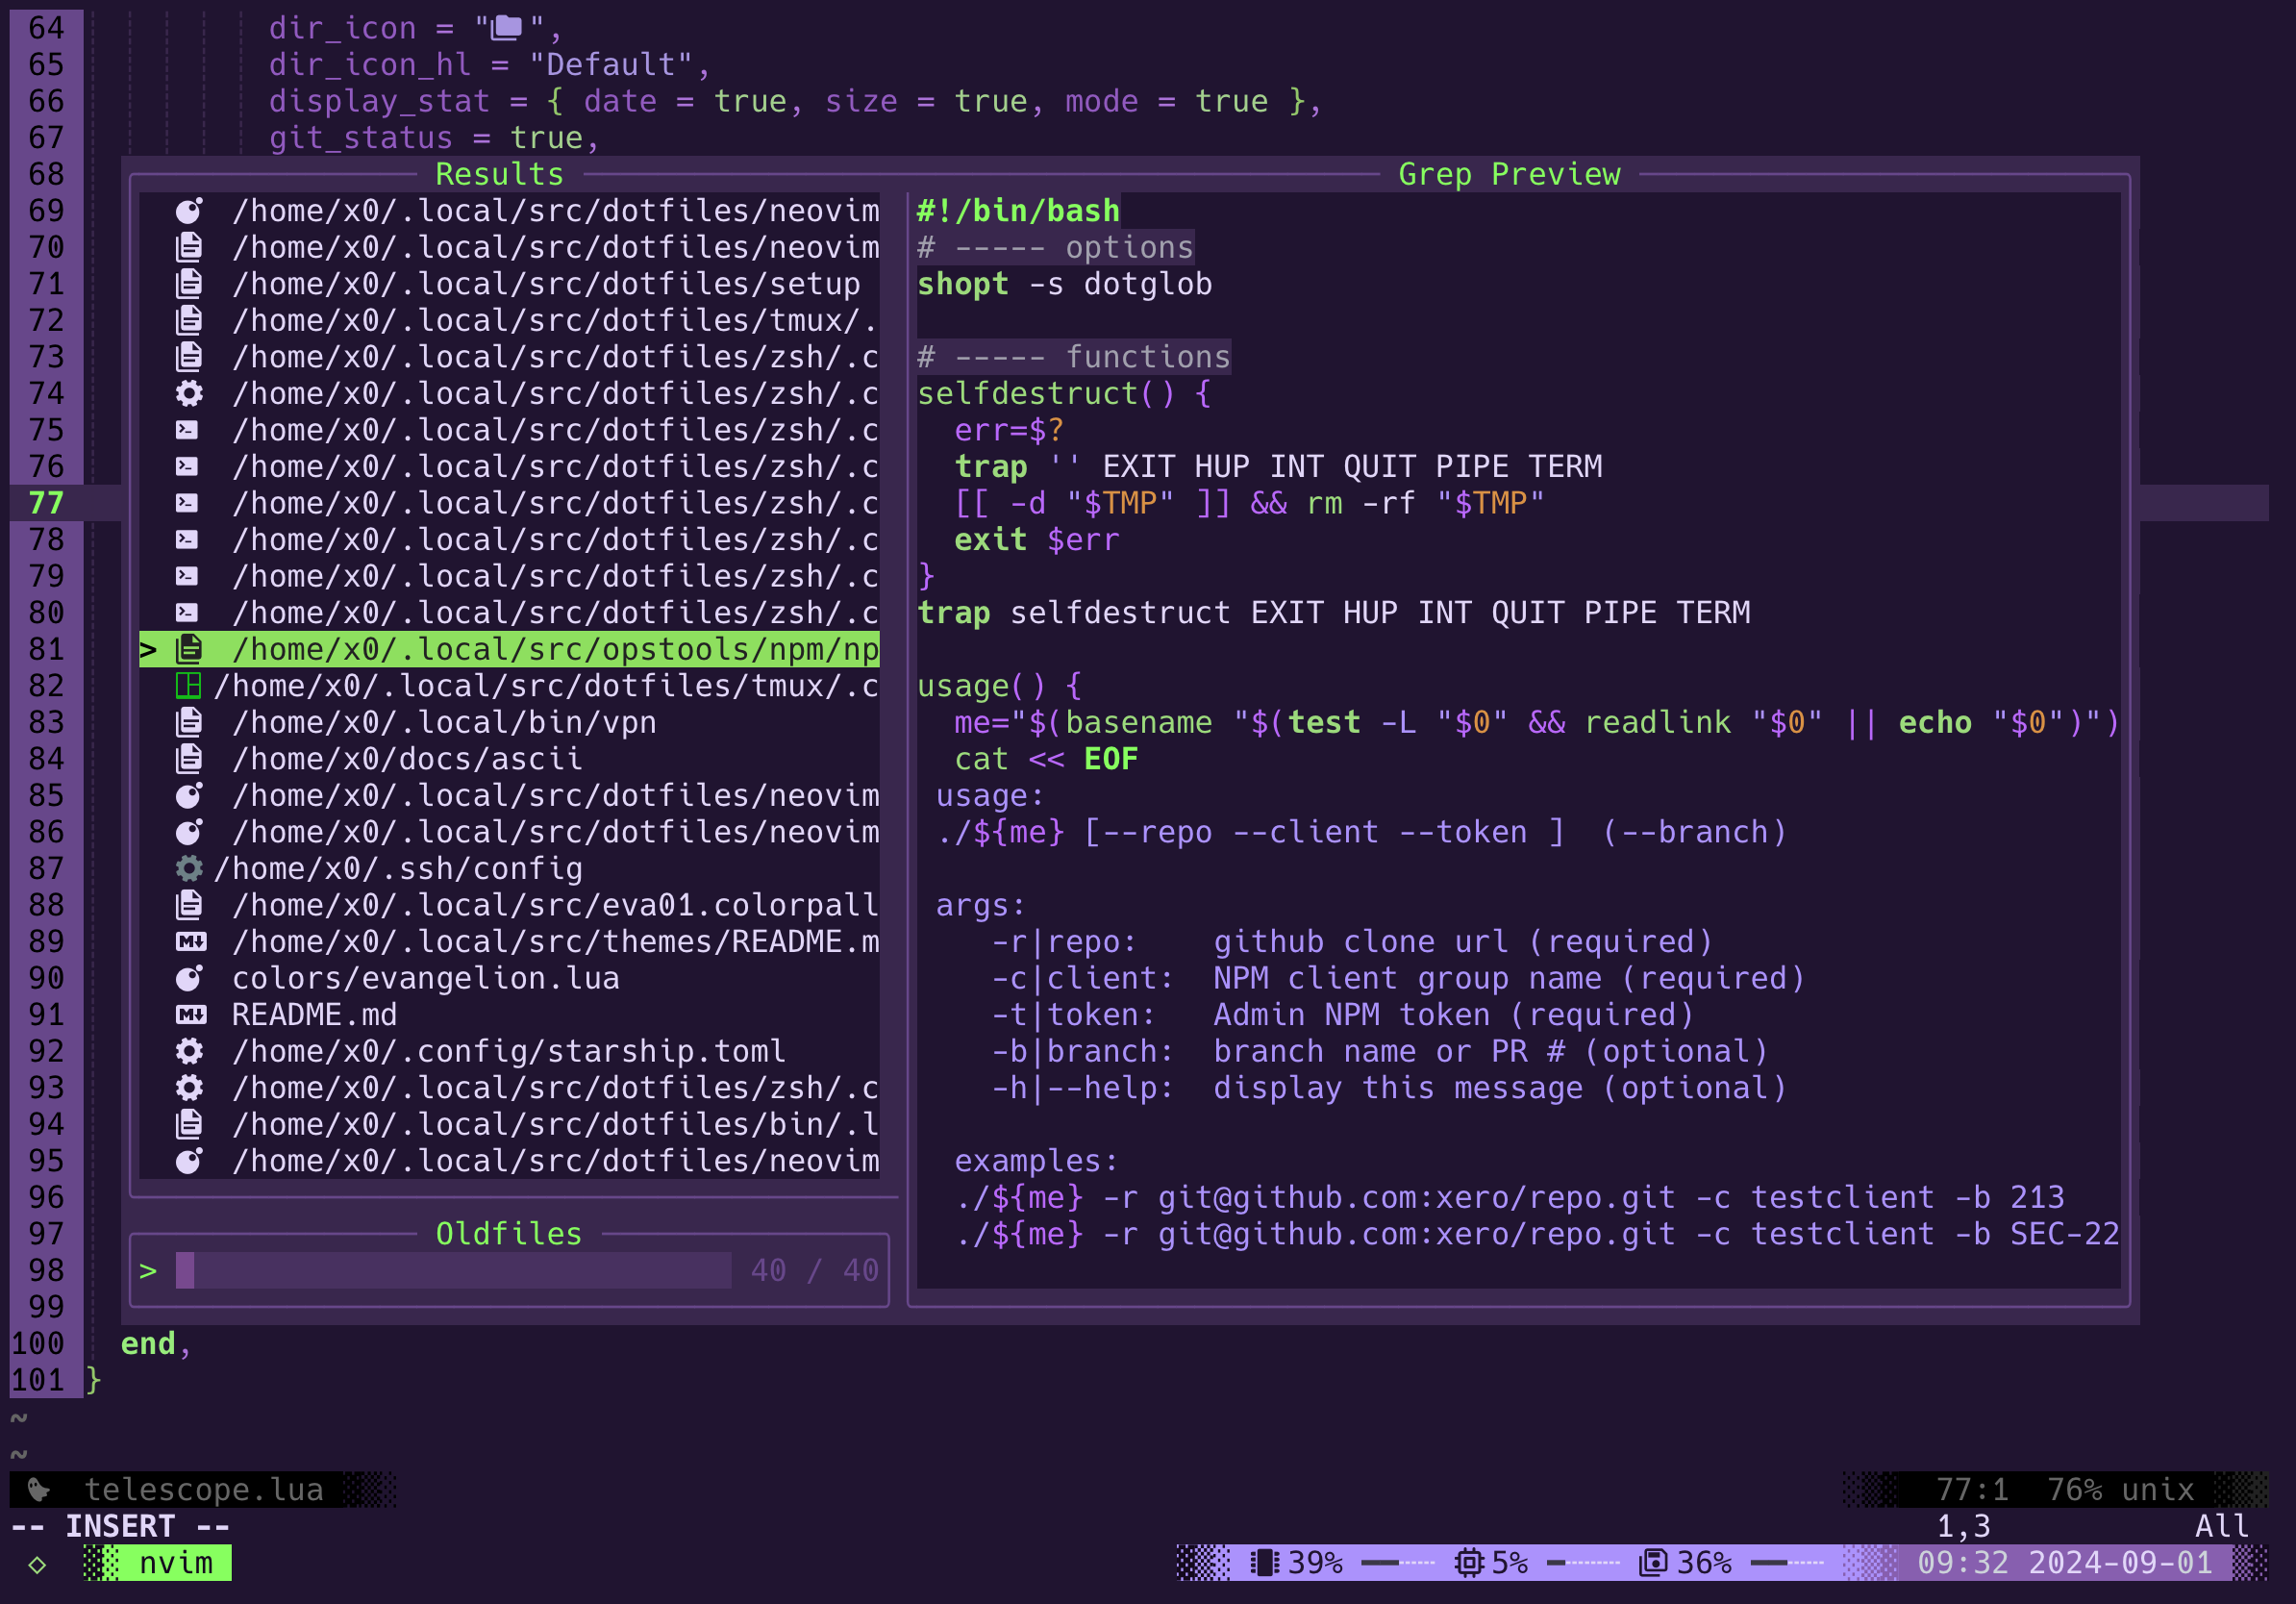This screenshot has height=1604, width=2296.
Task: Click the tmux session diamond indicator
Action: pyautogui.click(x=37, y=1564)
